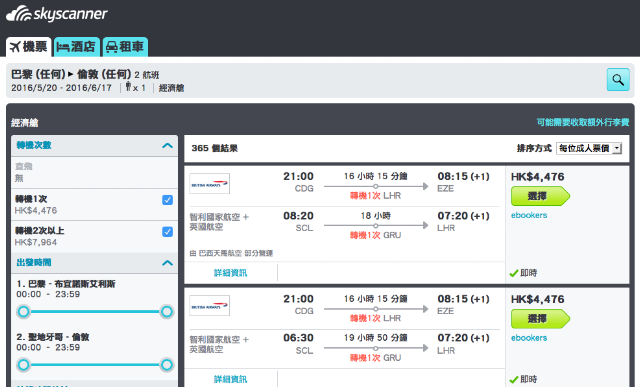
Task: Click the passenger icon x 1
Action: coord(136,87)
